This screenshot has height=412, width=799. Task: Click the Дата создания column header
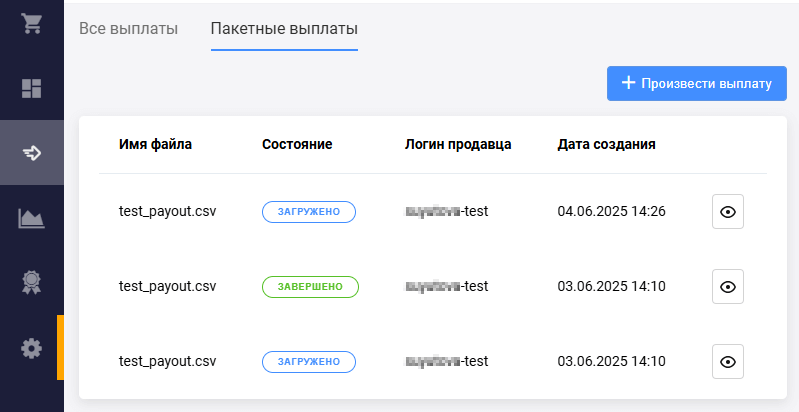click(x=606, y=144)
